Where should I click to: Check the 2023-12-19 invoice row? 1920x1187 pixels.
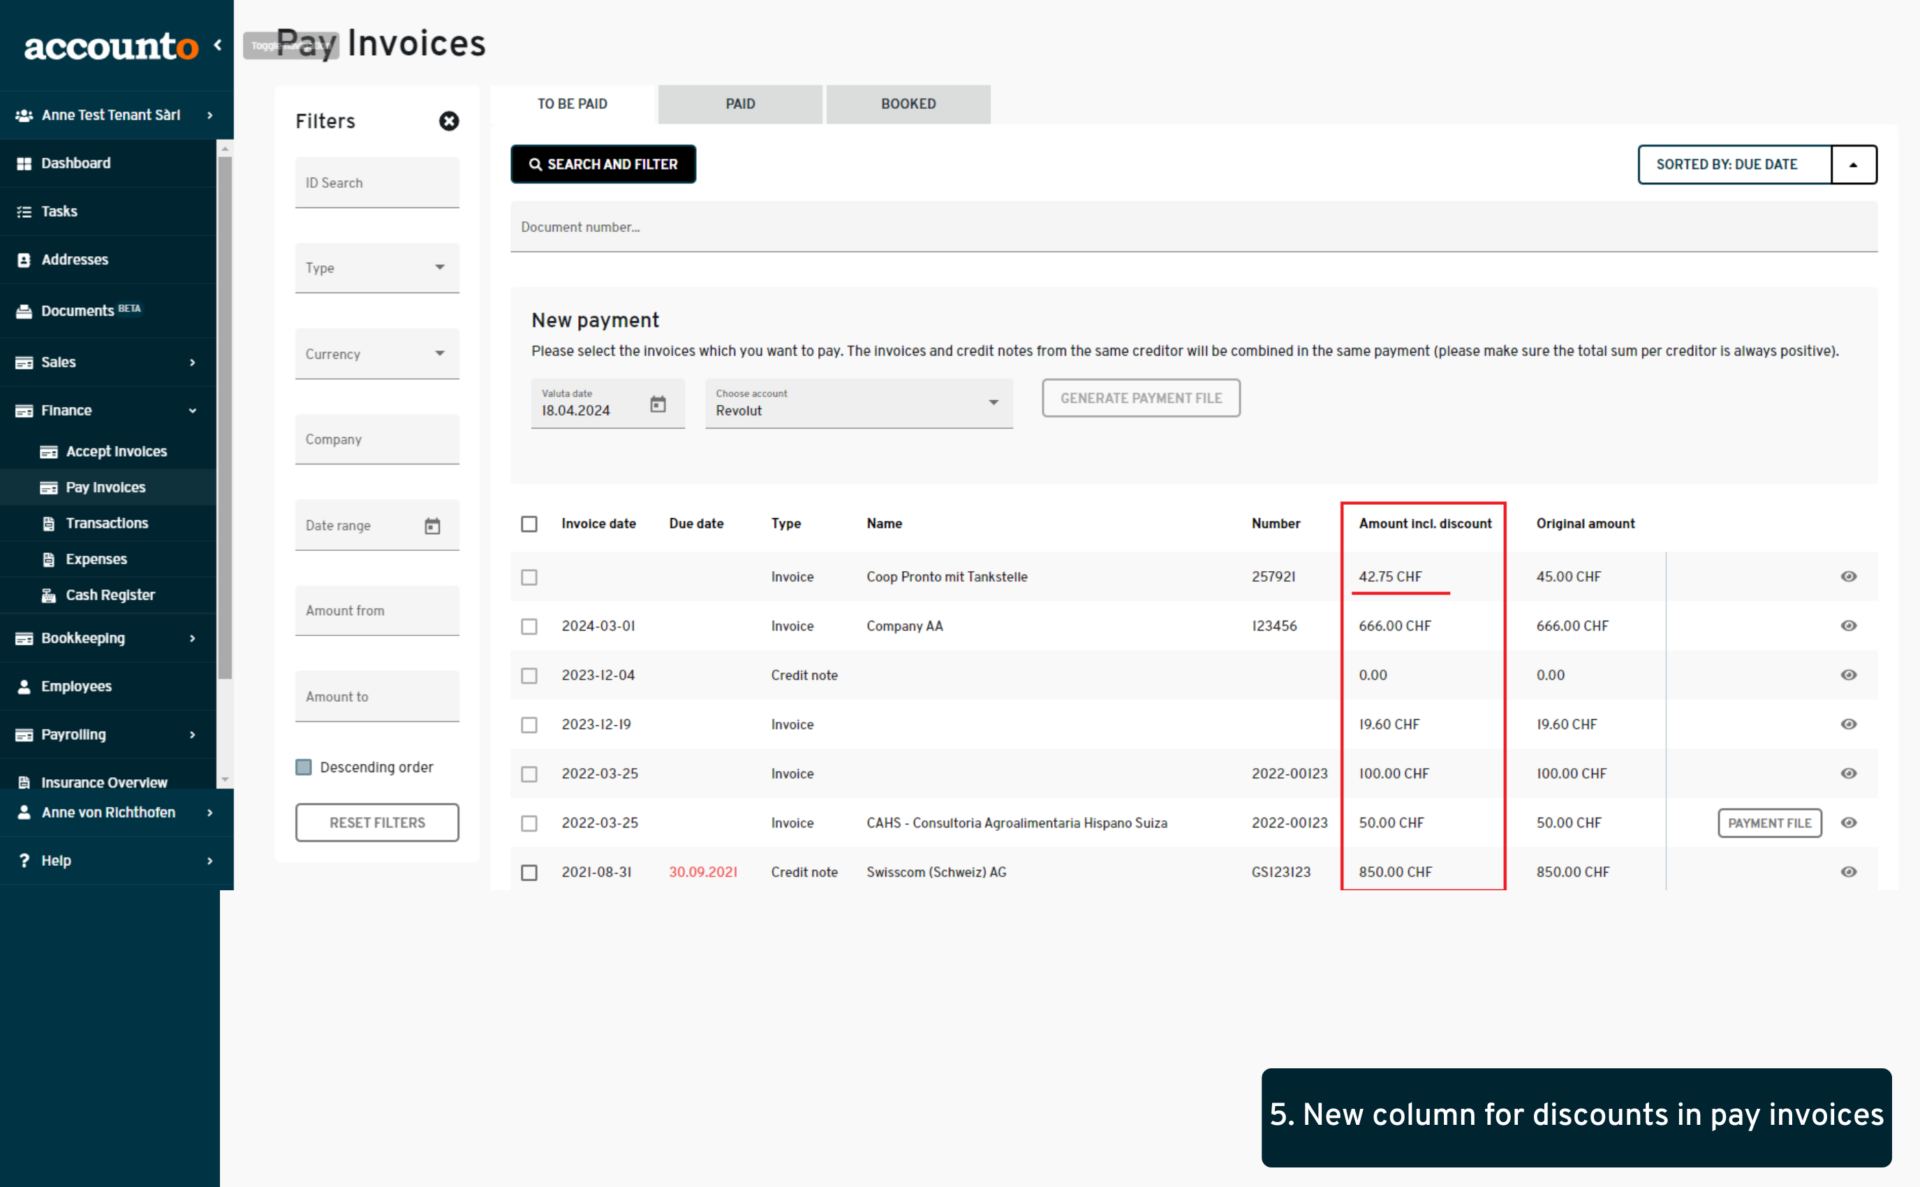tap(529, 725)
